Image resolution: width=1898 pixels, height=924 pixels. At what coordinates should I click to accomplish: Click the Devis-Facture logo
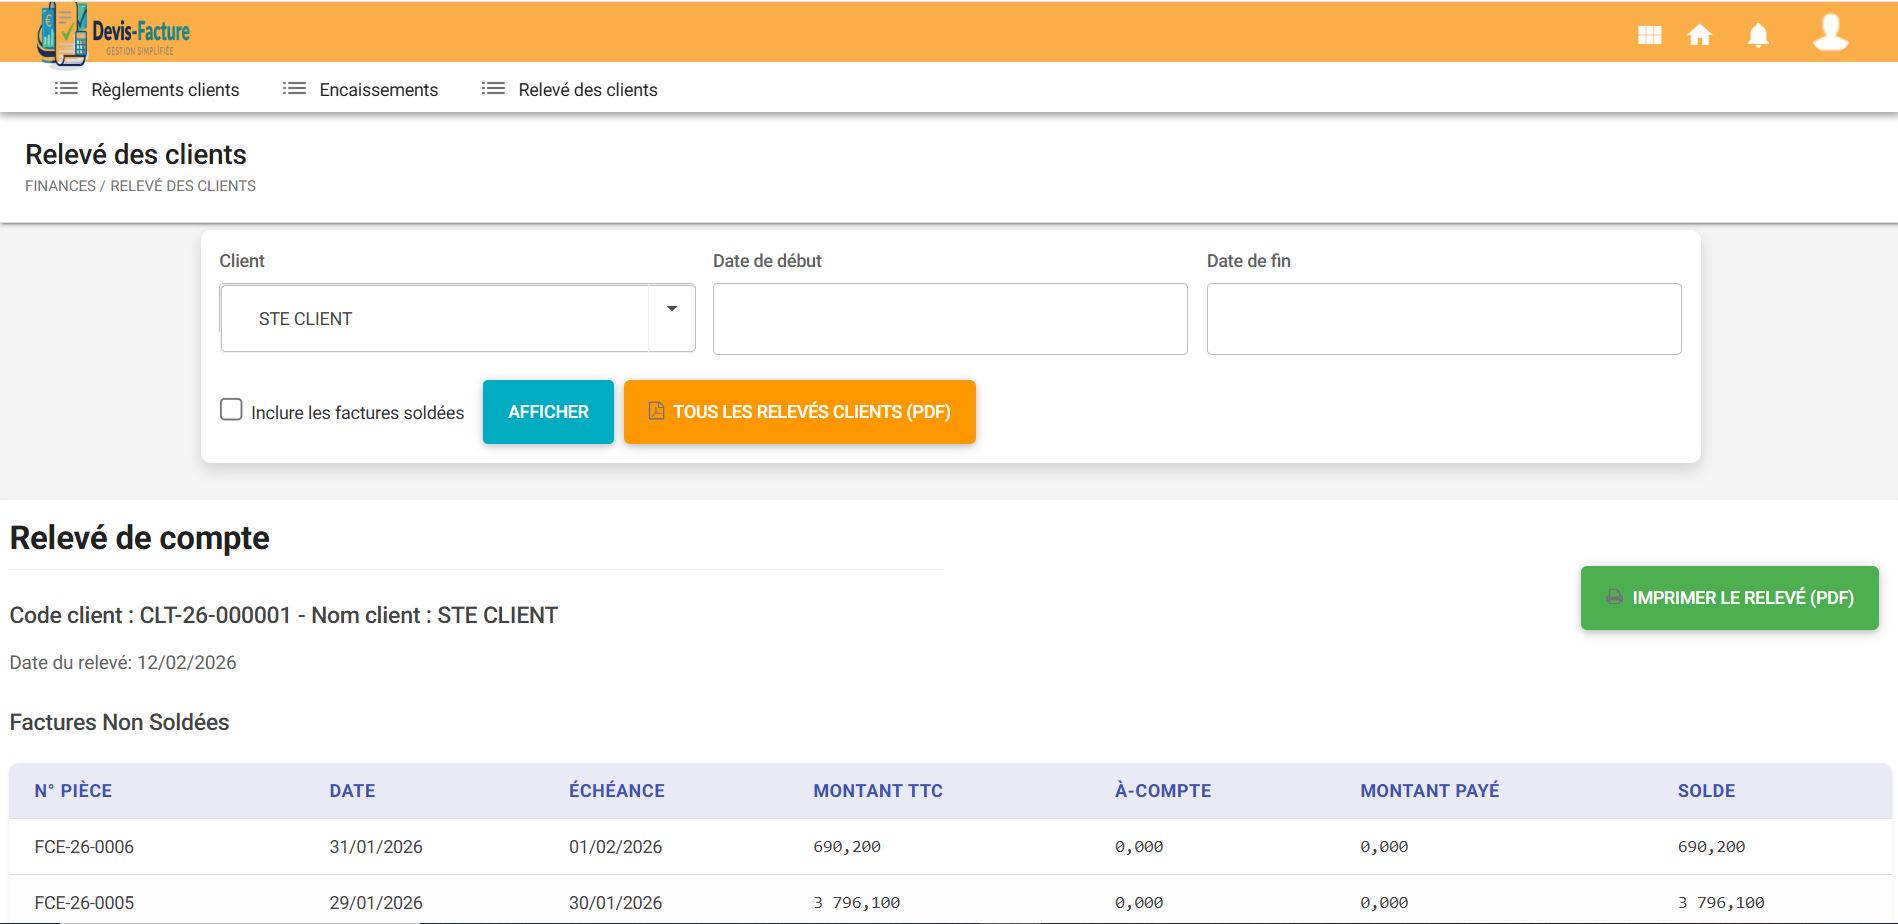pos(113,34)
